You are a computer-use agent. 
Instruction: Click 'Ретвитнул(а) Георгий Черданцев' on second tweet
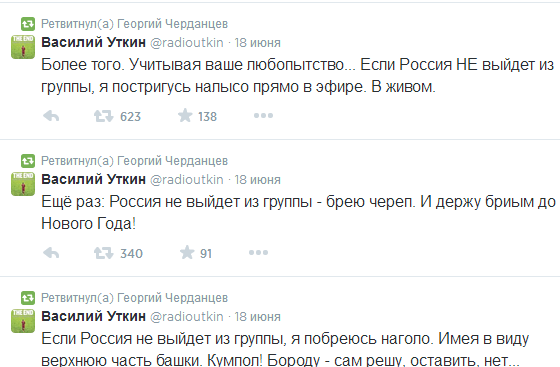tap(134, 161)
